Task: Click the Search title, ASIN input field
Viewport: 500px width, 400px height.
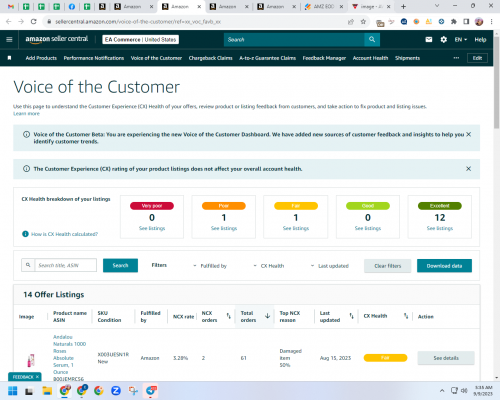Action: (66, 265)
